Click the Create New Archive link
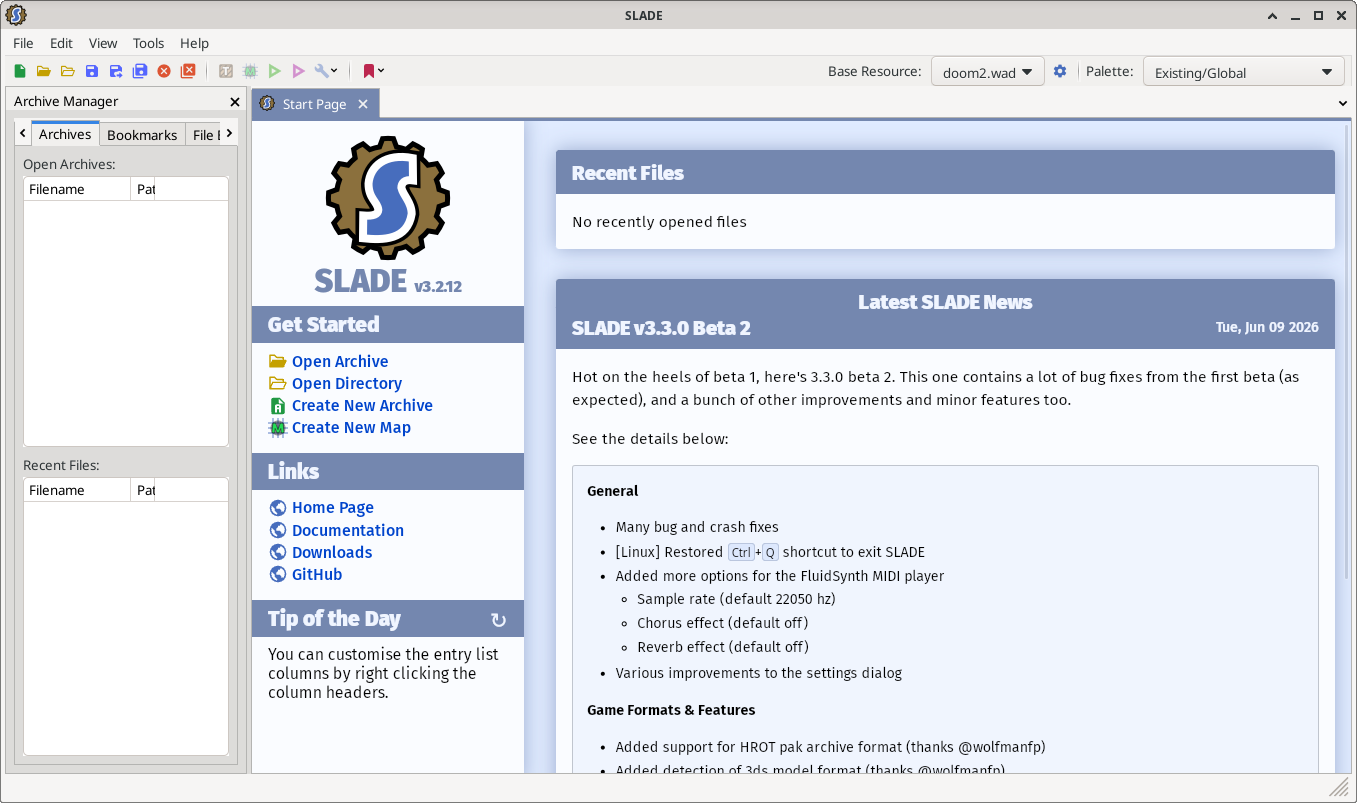This screenshot has height=803, width=1357. tap(362, 405)
